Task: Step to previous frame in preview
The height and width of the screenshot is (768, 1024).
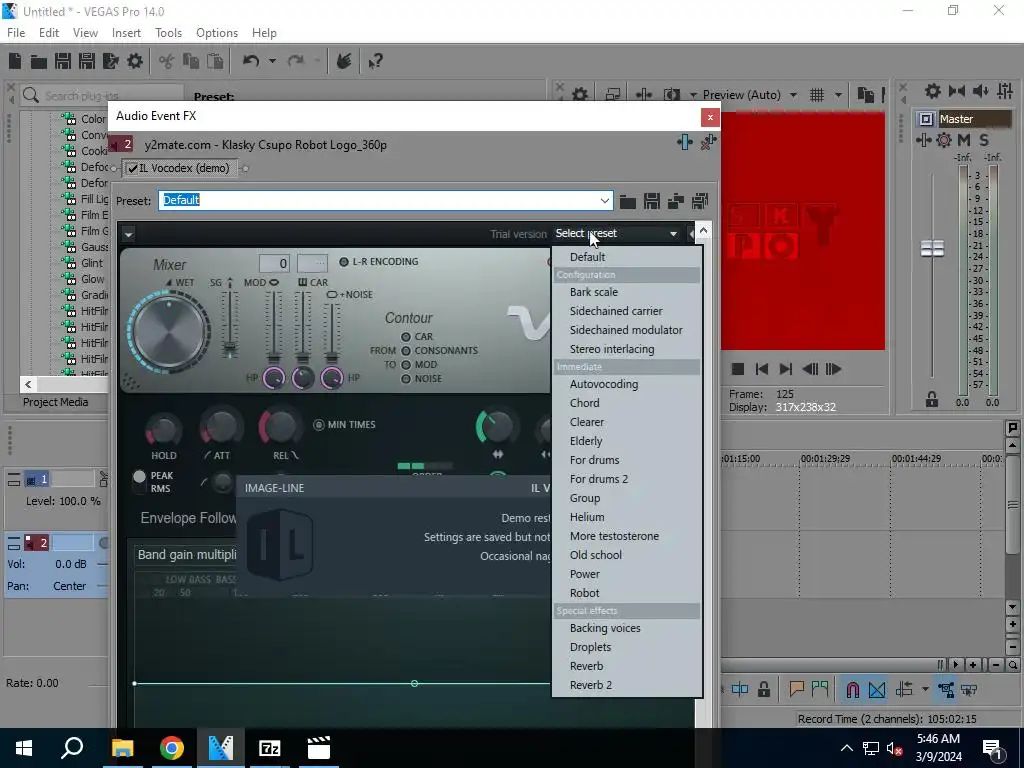Action: tap(810, 369)
